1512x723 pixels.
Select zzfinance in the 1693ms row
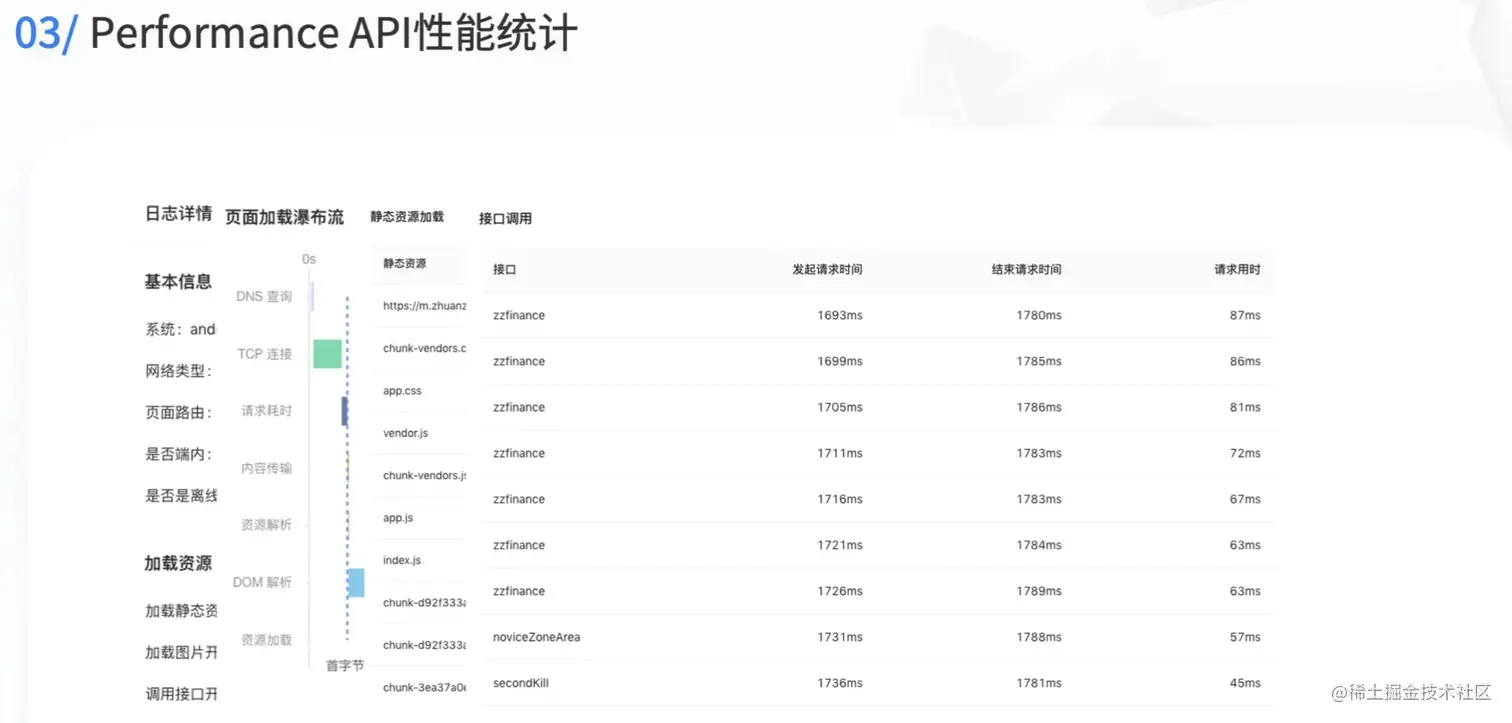(x=519, y=315)
